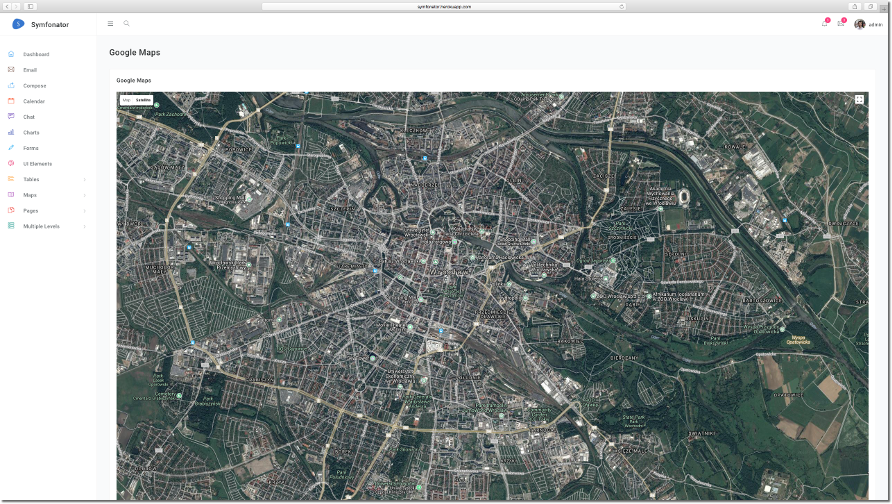Viewport: 892px width, 504px height.
Task: Open UI Elements from the sidebar
Action: (37, 164)
